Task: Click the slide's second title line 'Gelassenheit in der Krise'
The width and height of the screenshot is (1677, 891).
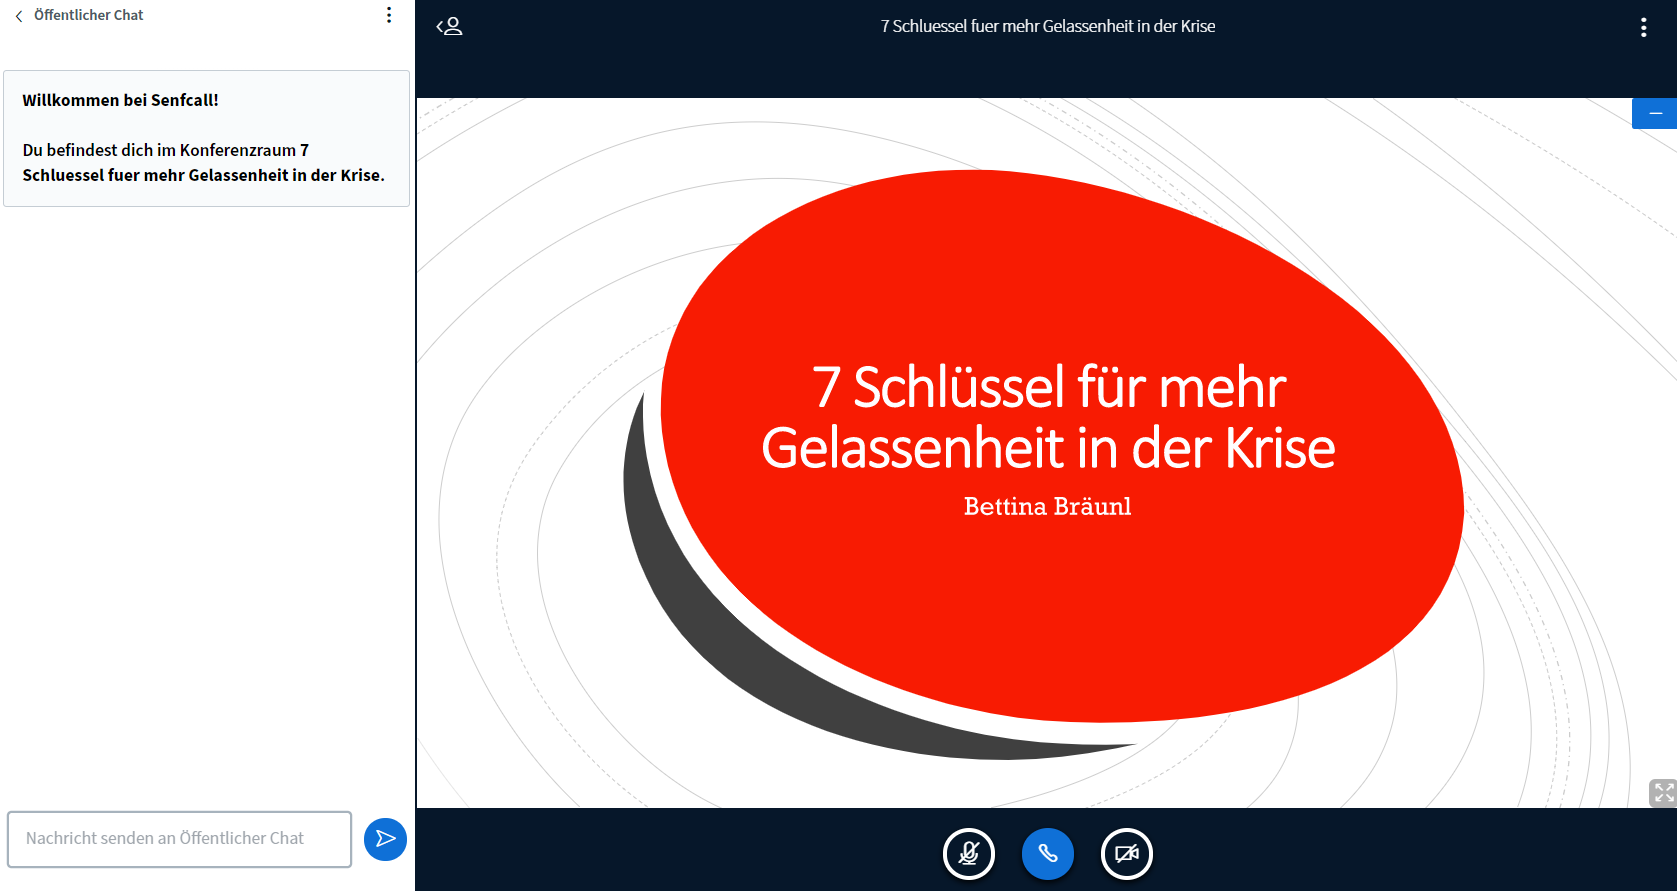Action: point(1048,448)
